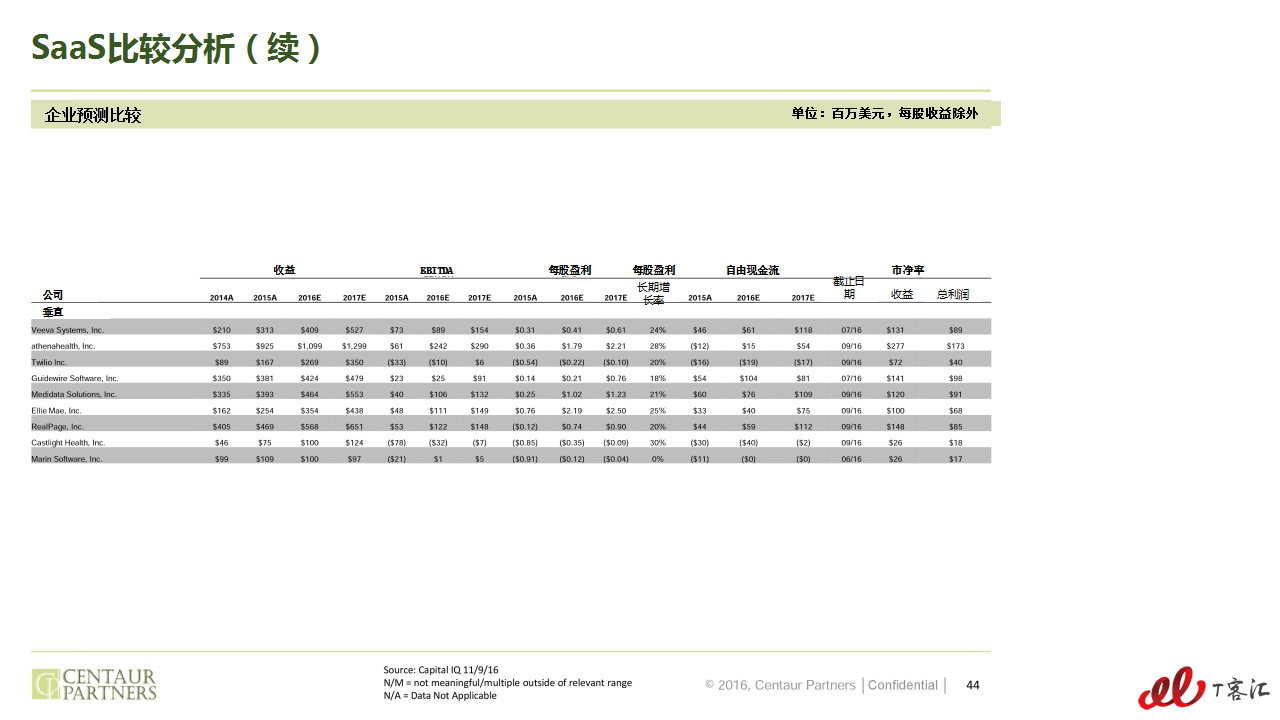Select the "Veeva Systems, Inc." row label
This screenshot has width=1280, height=720.
[68, 330]
